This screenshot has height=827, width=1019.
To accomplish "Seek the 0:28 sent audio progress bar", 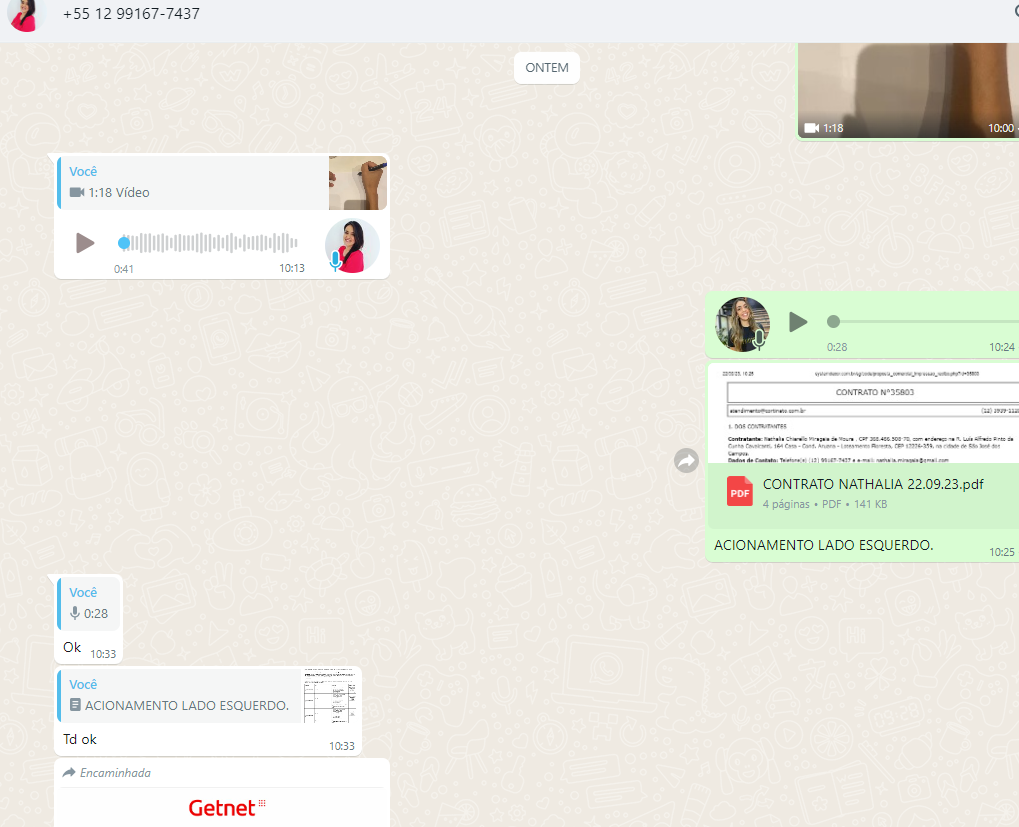I will coord(922,322).
